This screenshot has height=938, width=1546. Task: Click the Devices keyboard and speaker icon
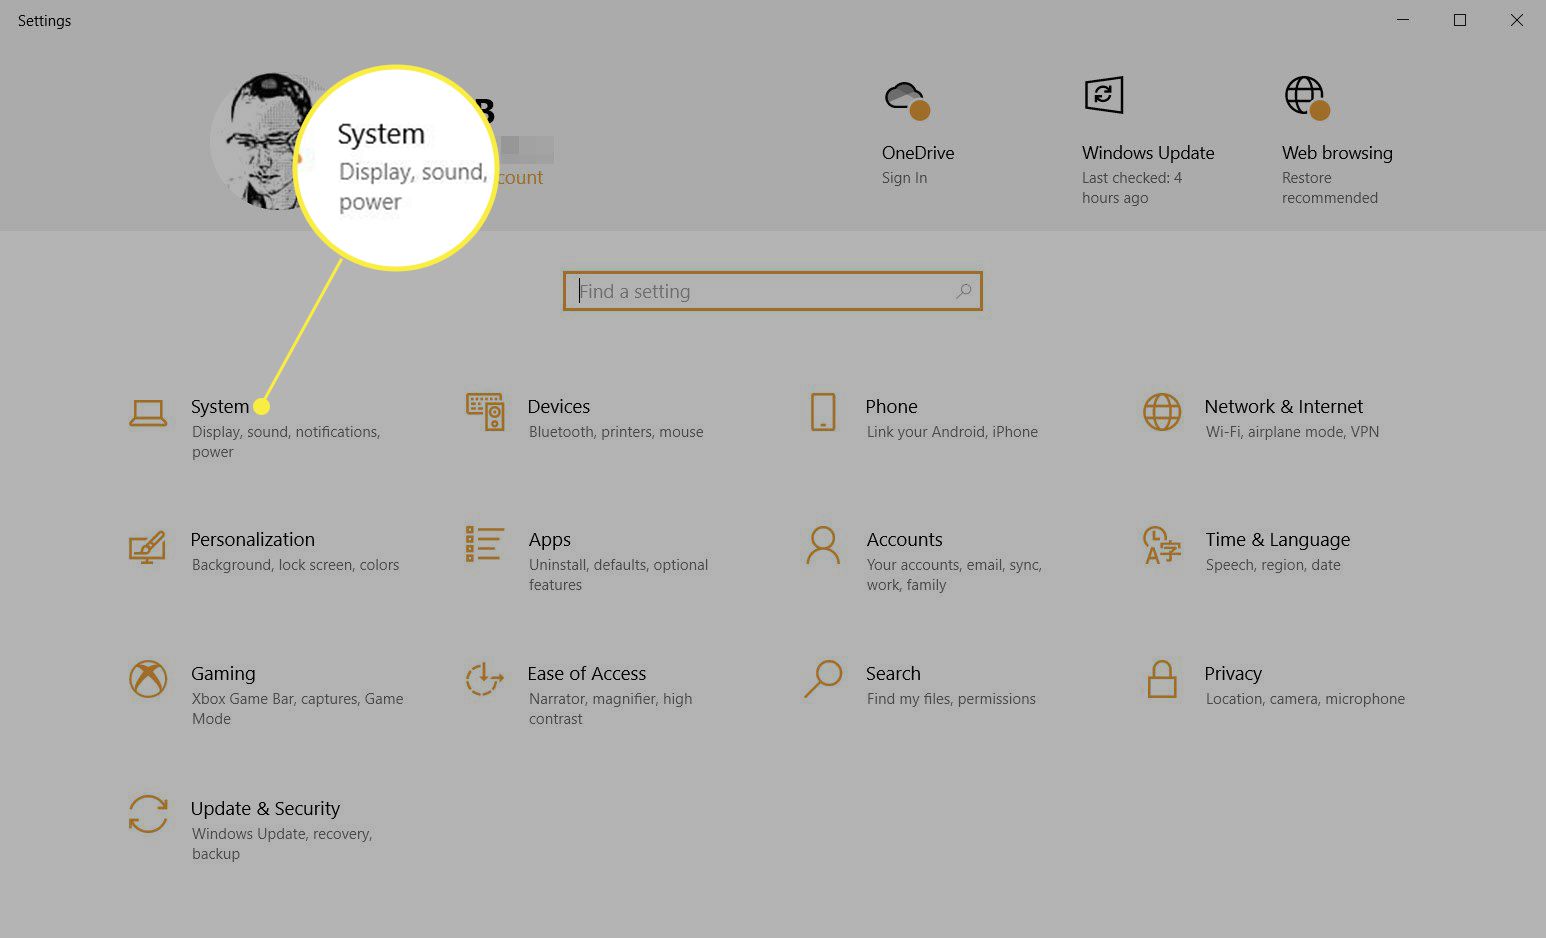485,411
